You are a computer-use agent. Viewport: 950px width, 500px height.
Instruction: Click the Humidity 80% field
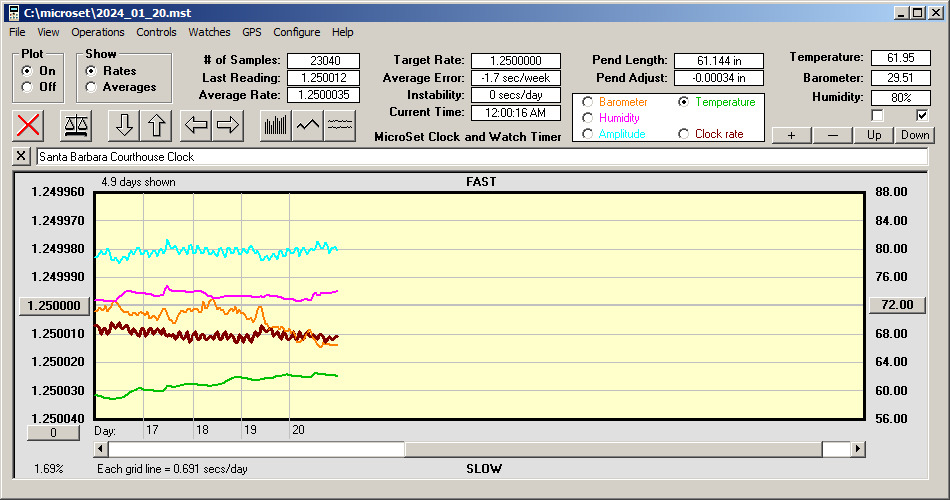click(900, 98)
